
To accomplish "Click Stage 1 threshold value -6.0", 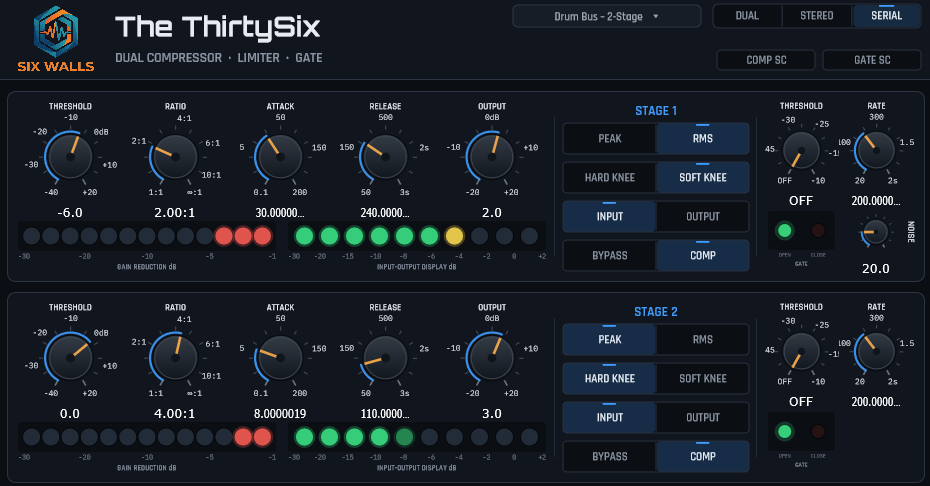I will point(70,212).
